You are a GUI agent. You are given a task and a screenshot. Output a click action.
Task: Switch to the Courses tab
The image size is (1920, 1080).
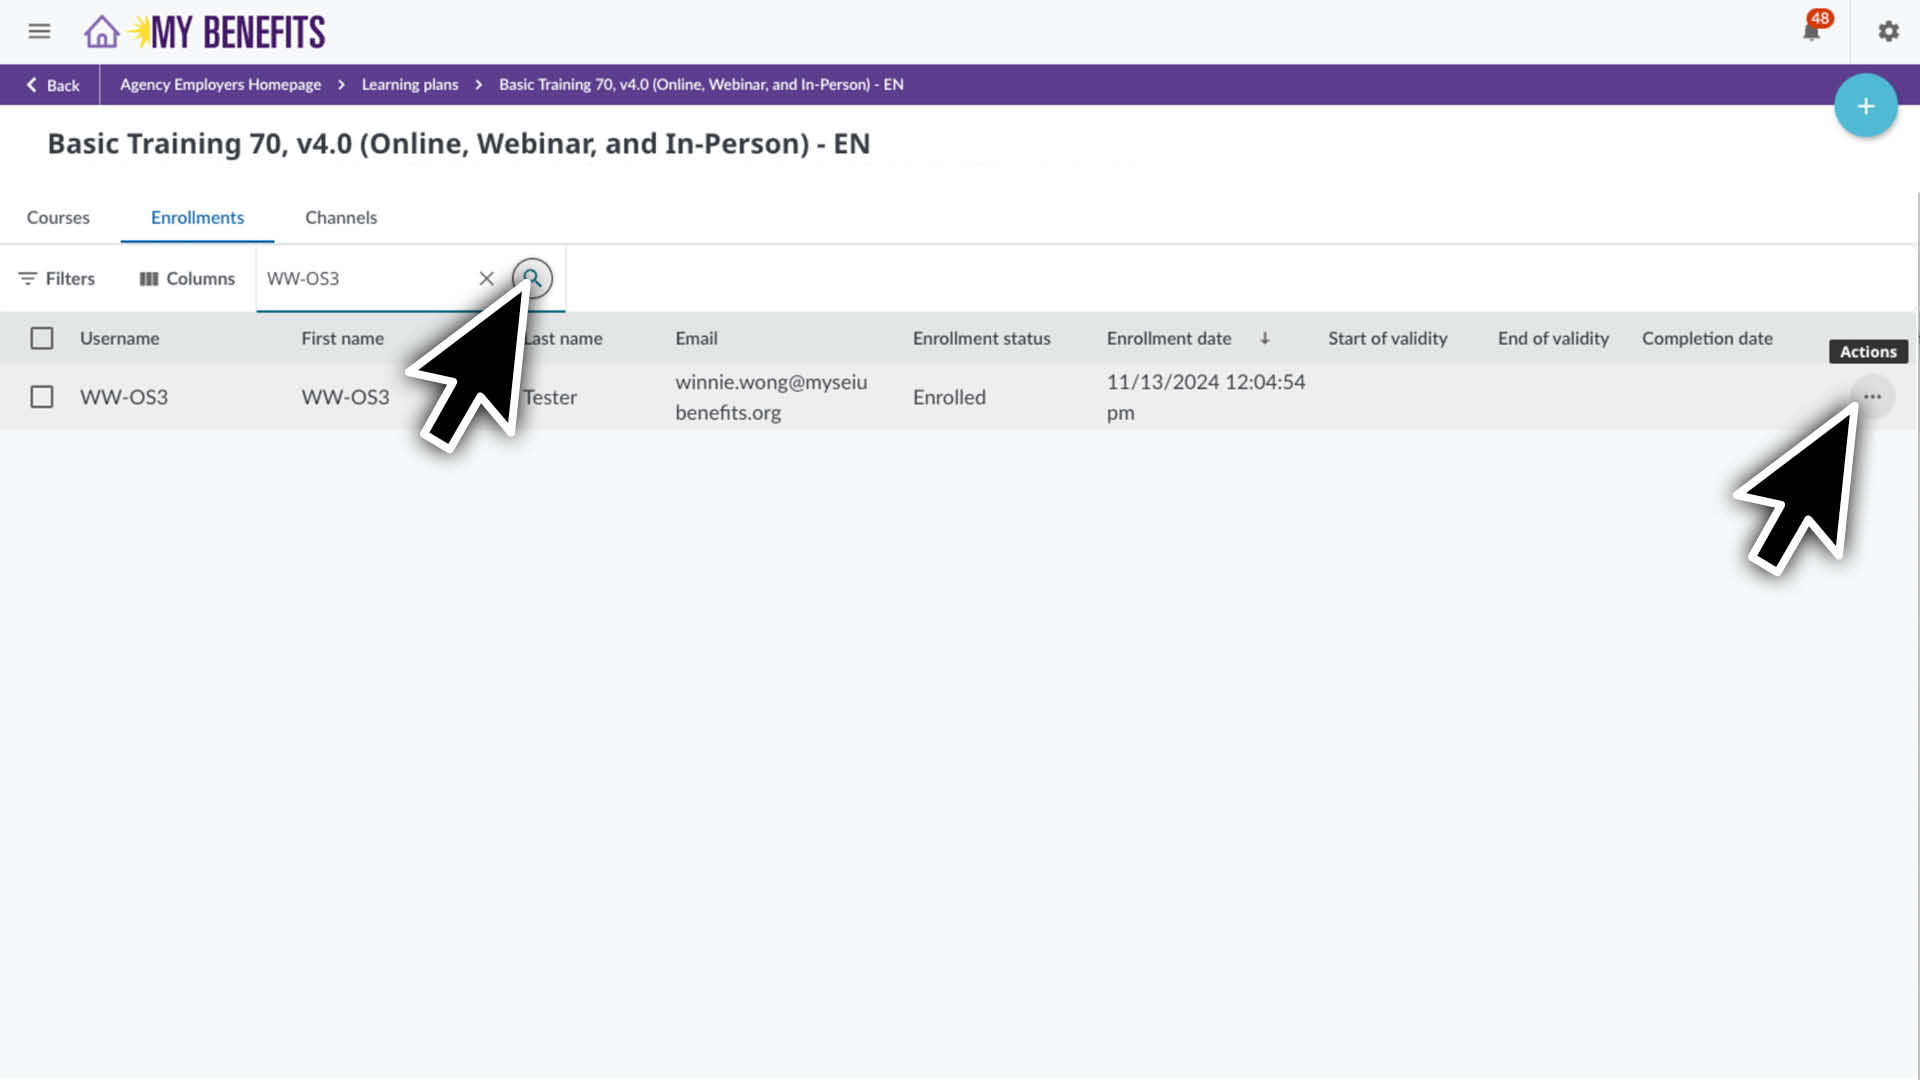pyautogui.click(x=58, y=217)
